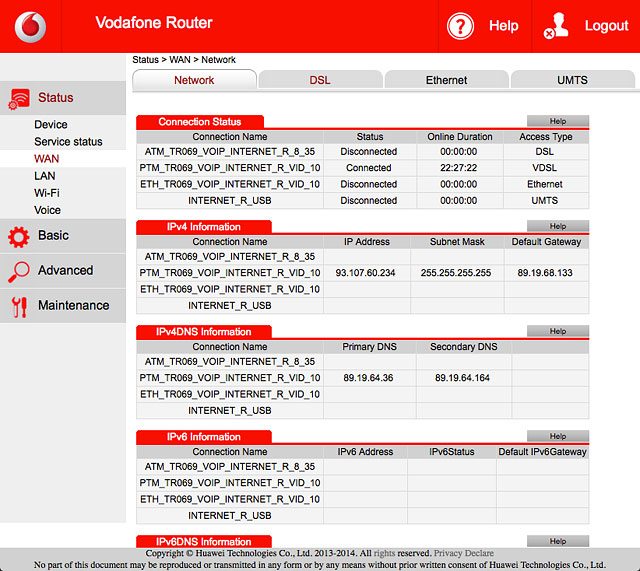Click the Help question mark icon
640x571 pixels.
[460, 26]
